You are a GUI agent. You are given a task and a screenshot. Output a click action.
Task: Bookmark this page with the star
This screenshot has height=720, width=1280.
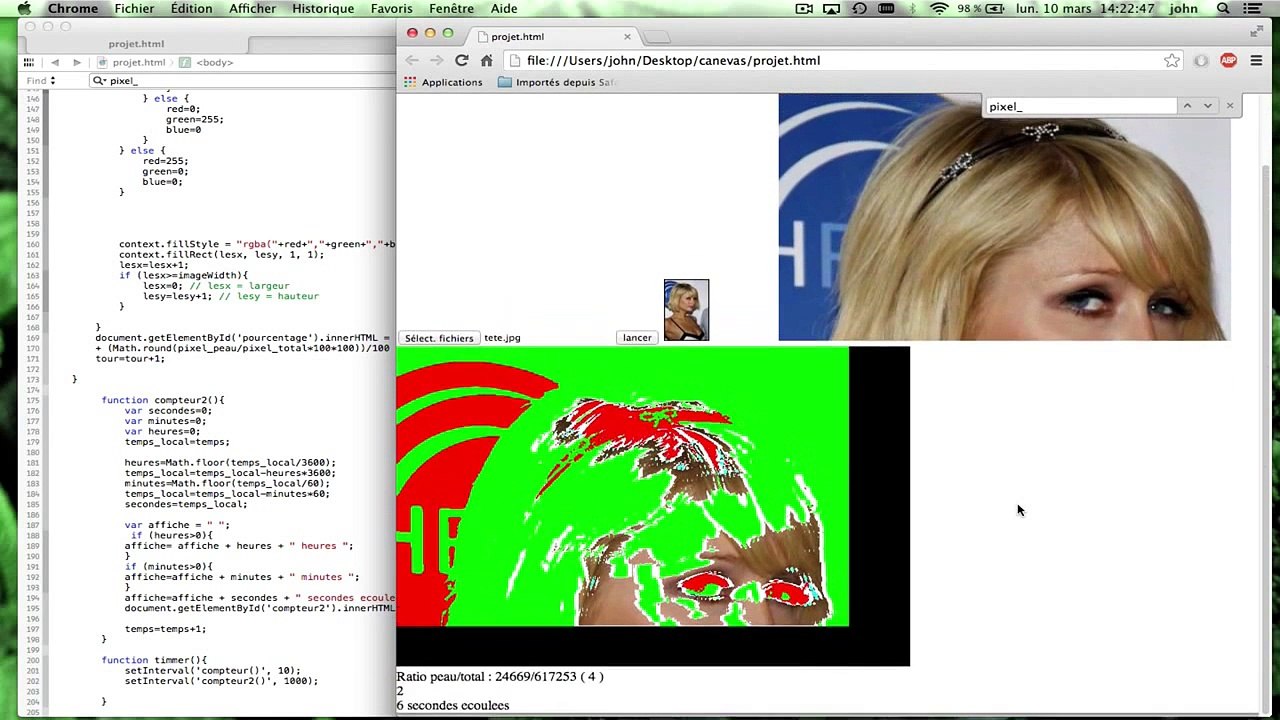(1172, 61)
